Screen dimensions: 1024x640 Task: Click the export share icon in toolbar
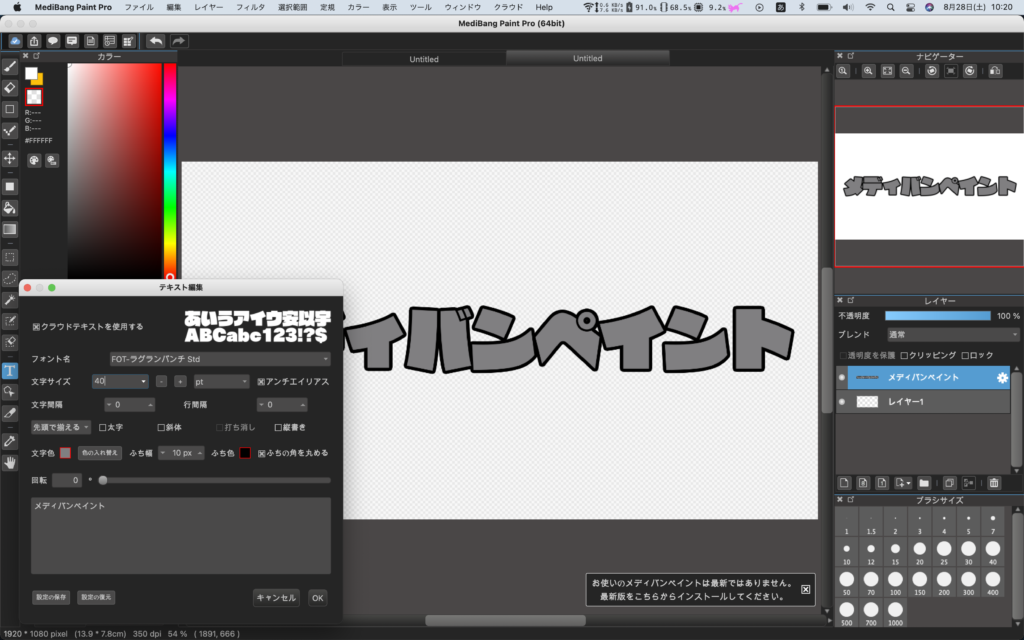tap(34, 41)
